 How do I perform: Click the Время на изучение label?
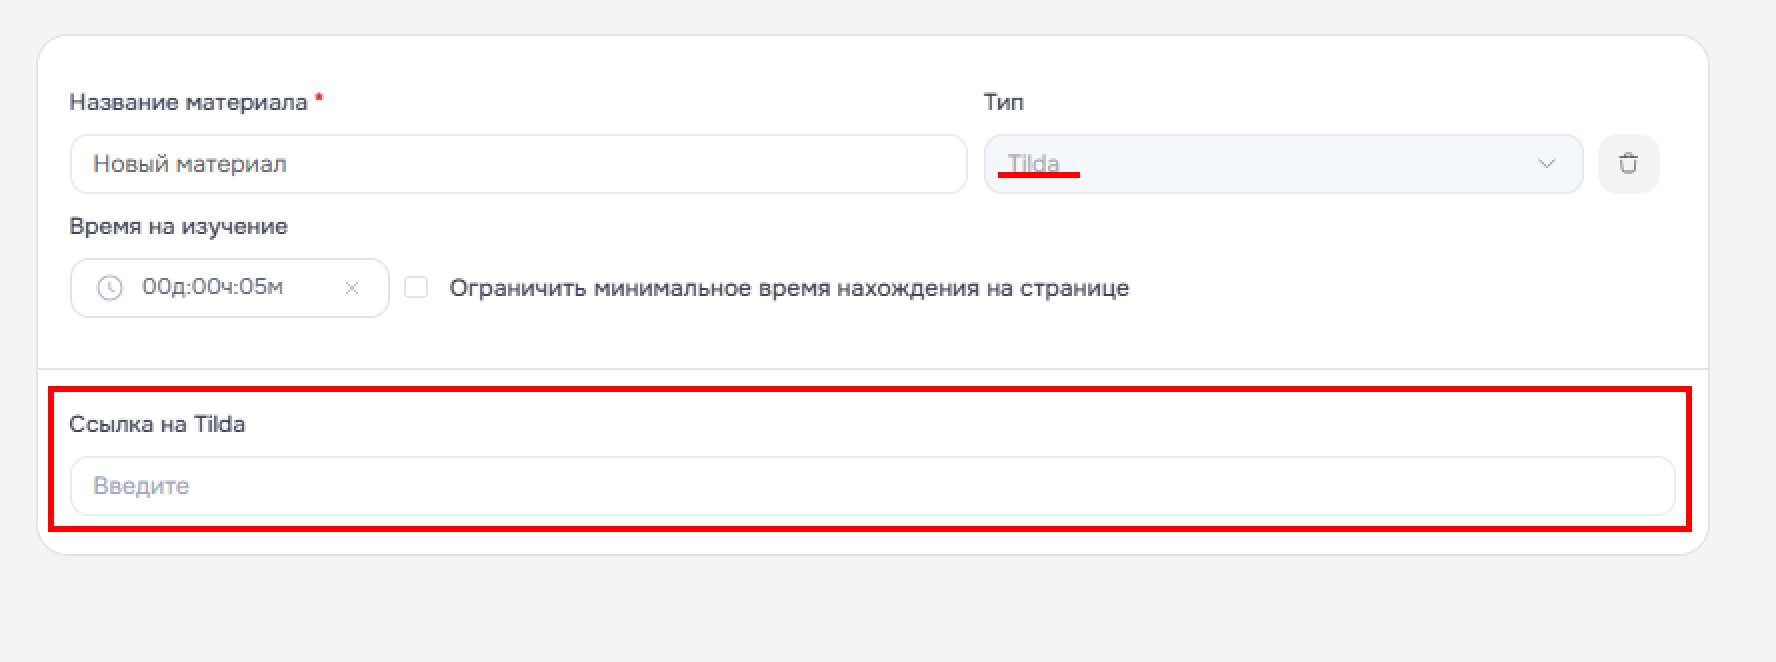[x=179, y=226]
